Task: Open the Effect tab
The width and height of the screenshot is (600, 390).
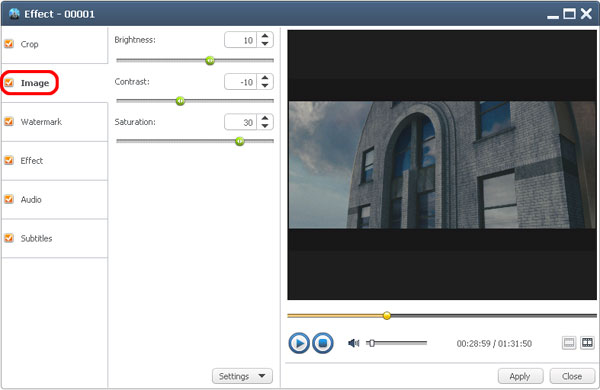Action: pos(55,161)
